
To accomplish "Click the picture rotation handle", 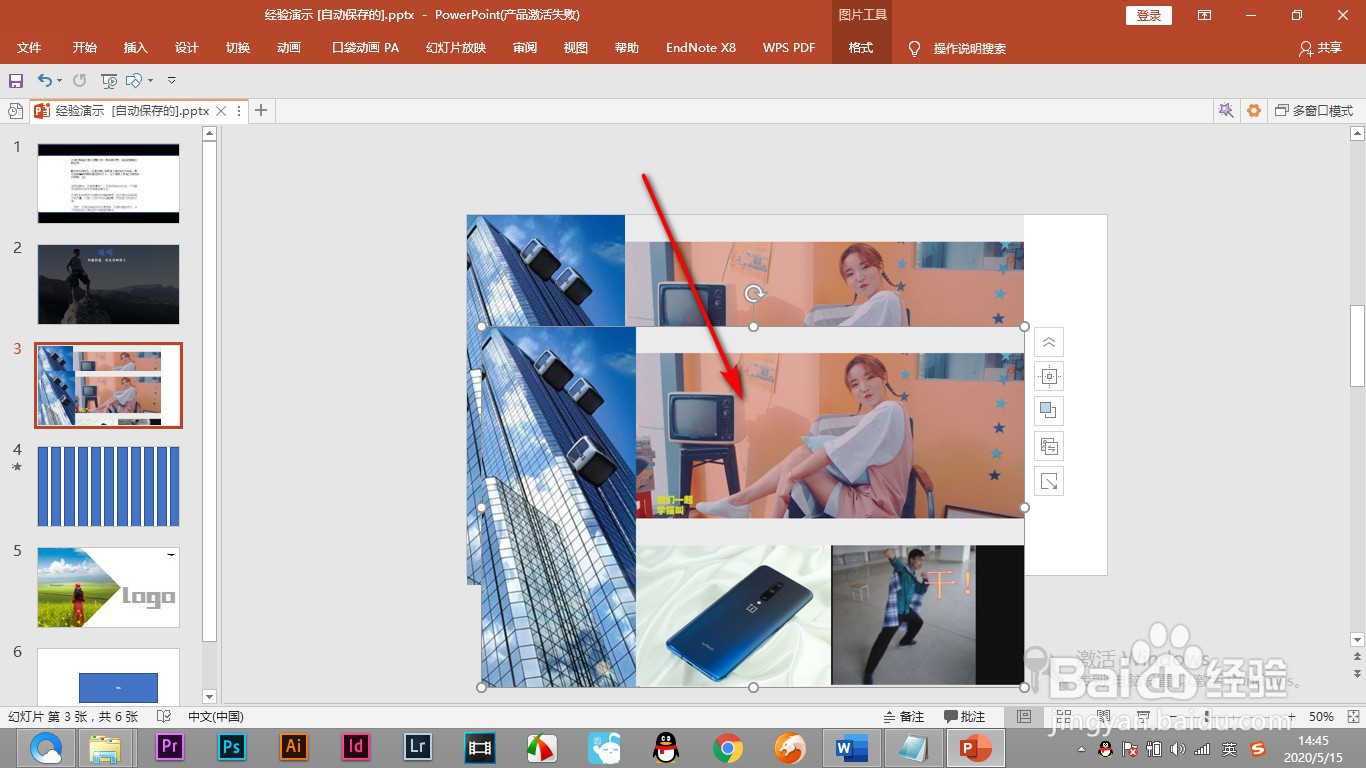I will coord(754,294).
